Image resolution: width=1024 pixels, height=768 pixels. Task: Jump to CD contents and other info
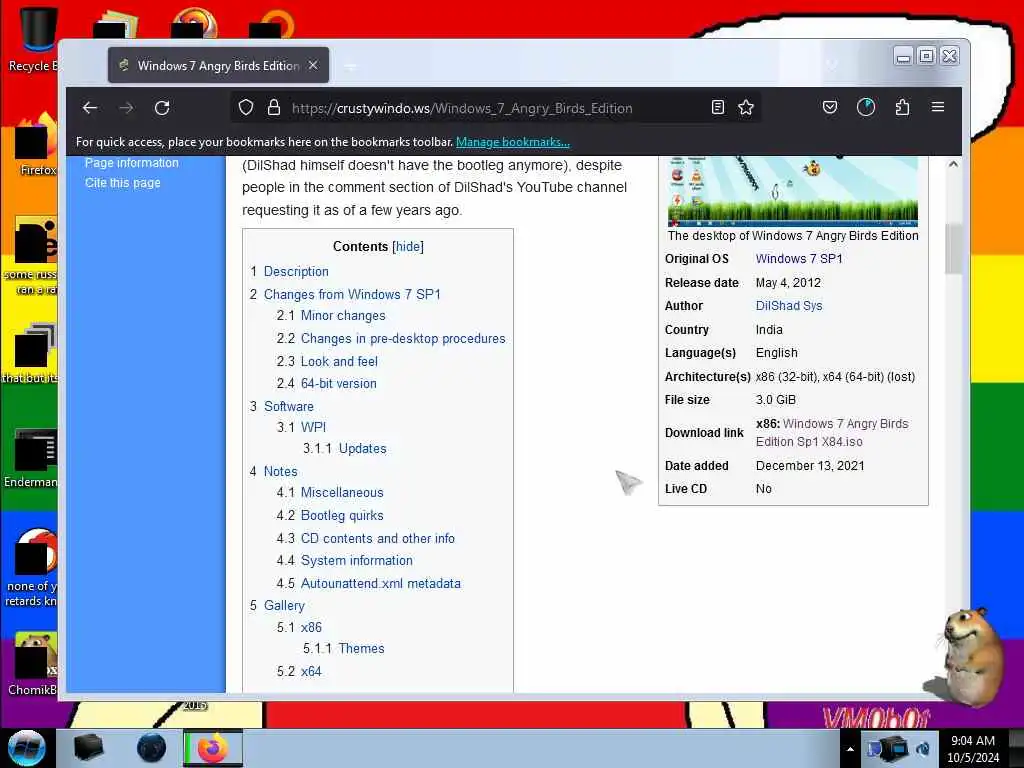pyautogui.click(x=377, y=538)
